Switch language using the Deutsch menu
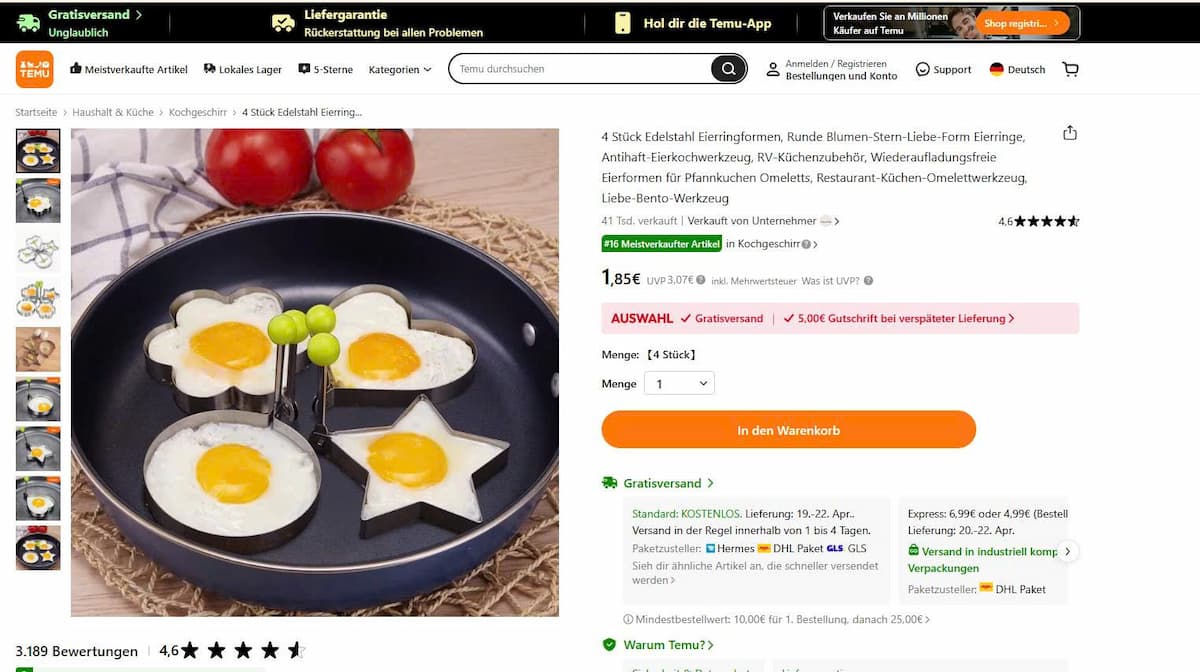The height and width of the screenshot is (672, 1200). click(1017, 69)
